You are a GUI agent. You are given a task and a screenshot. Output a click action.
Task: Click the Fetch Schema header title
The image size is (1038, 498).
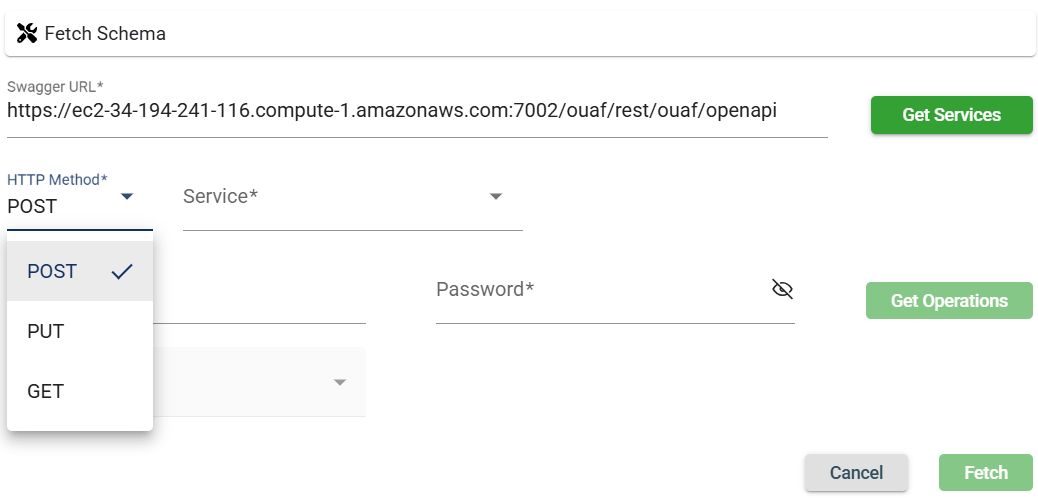tap(105, 34)
